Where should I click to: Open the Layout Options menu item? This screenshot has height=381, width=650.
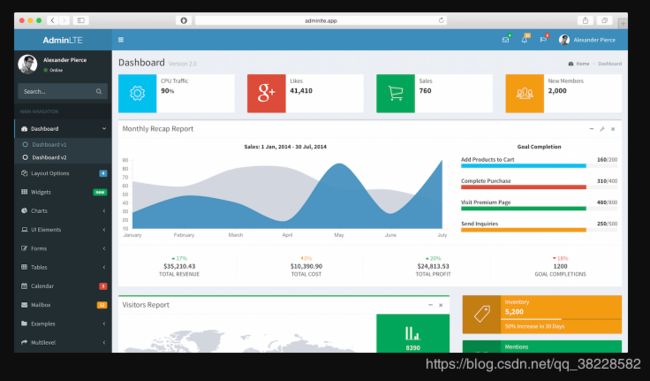click(x=63, y=173)
